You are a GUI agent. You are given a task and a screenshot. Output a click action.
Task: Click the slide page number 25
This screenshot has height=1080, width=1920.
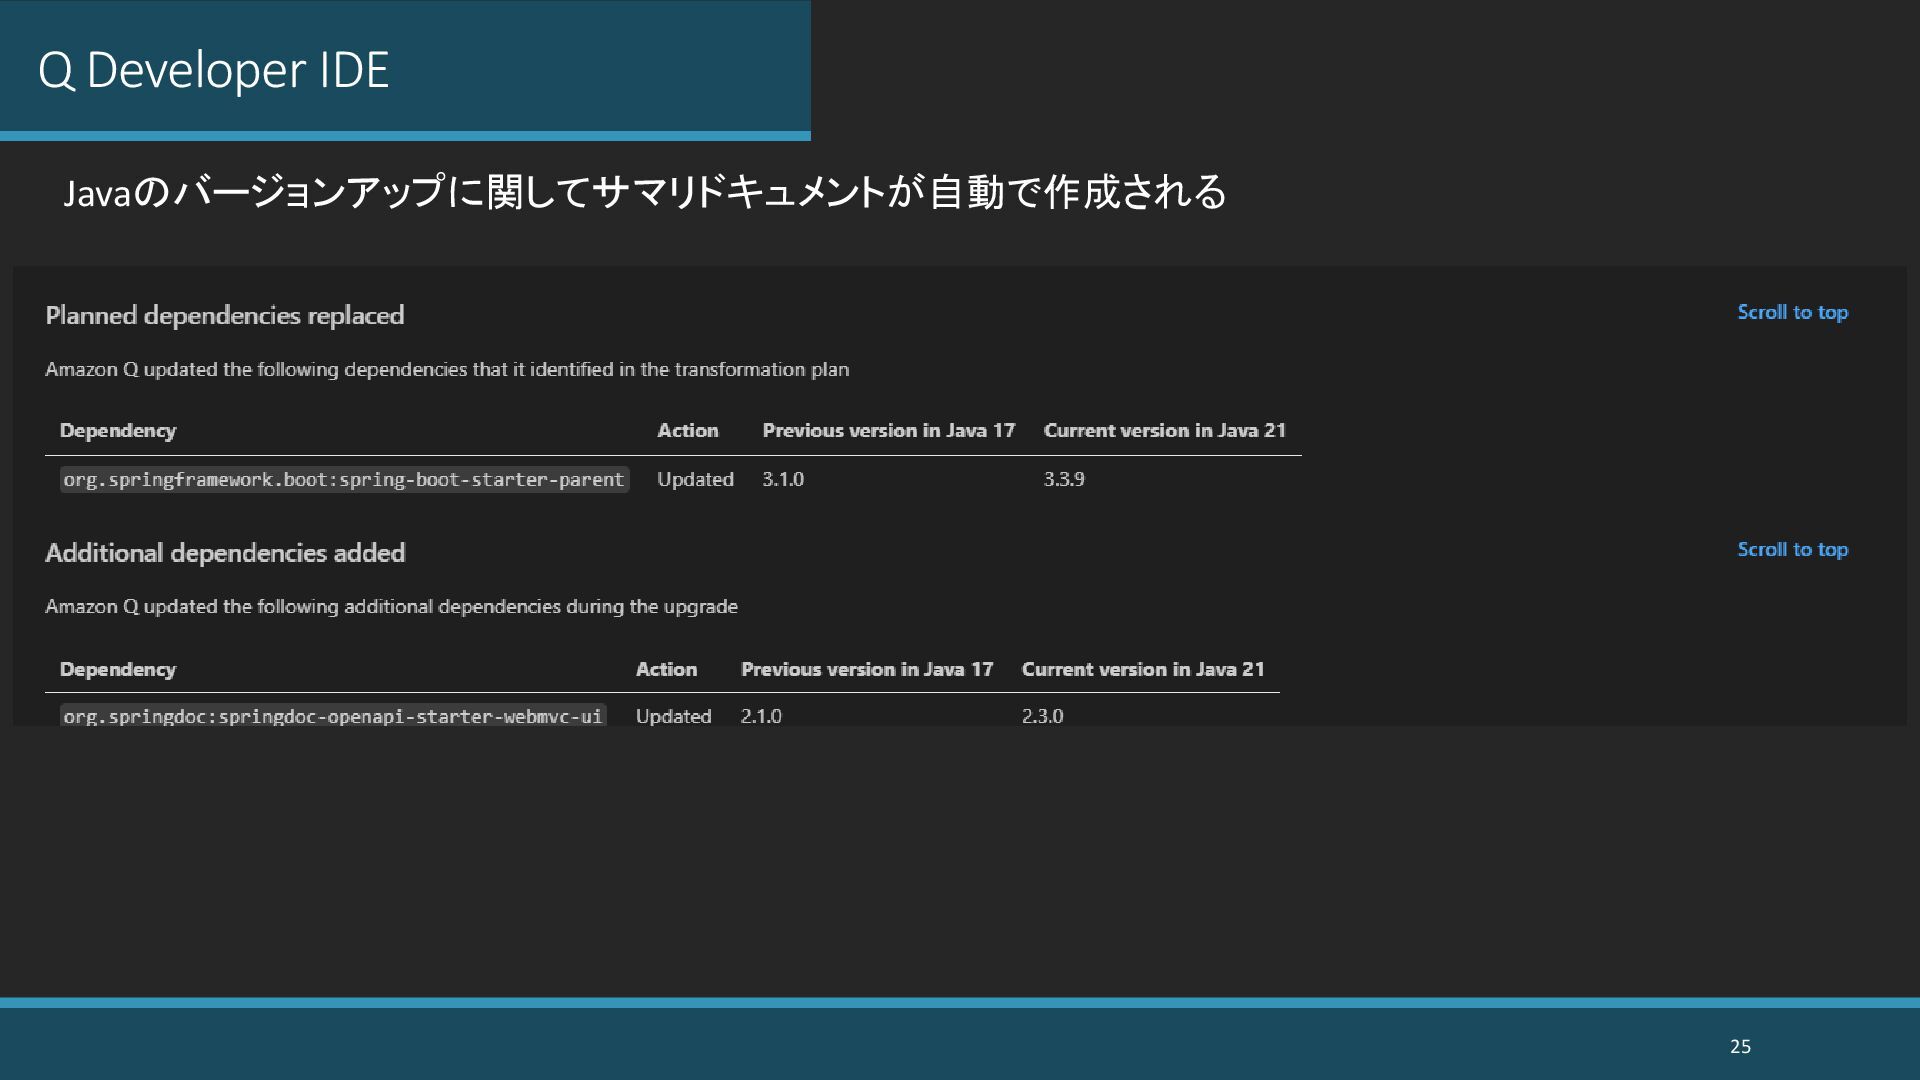1740,1046
